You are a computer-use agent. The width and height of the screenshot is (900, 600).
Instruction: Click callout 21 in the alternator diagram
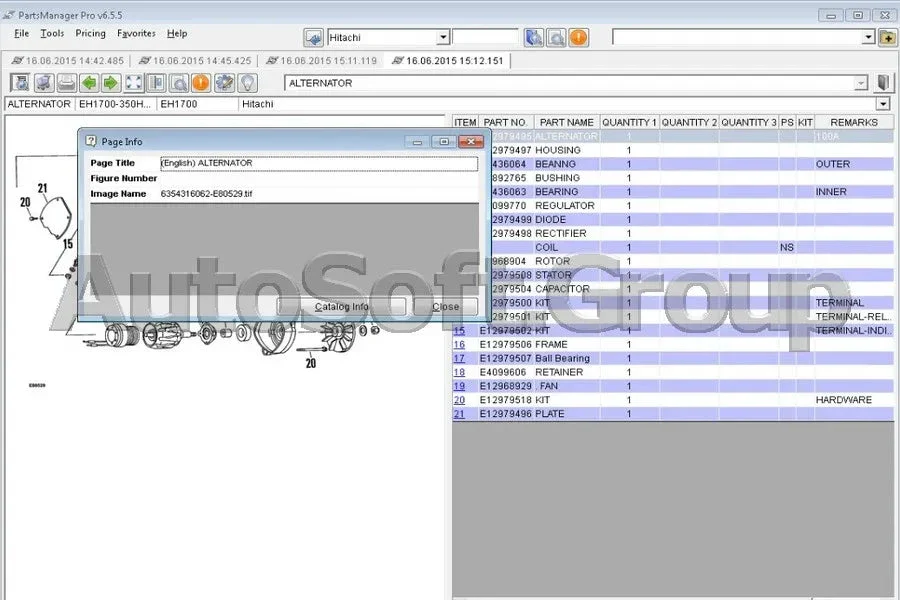(x=42, y=188)
